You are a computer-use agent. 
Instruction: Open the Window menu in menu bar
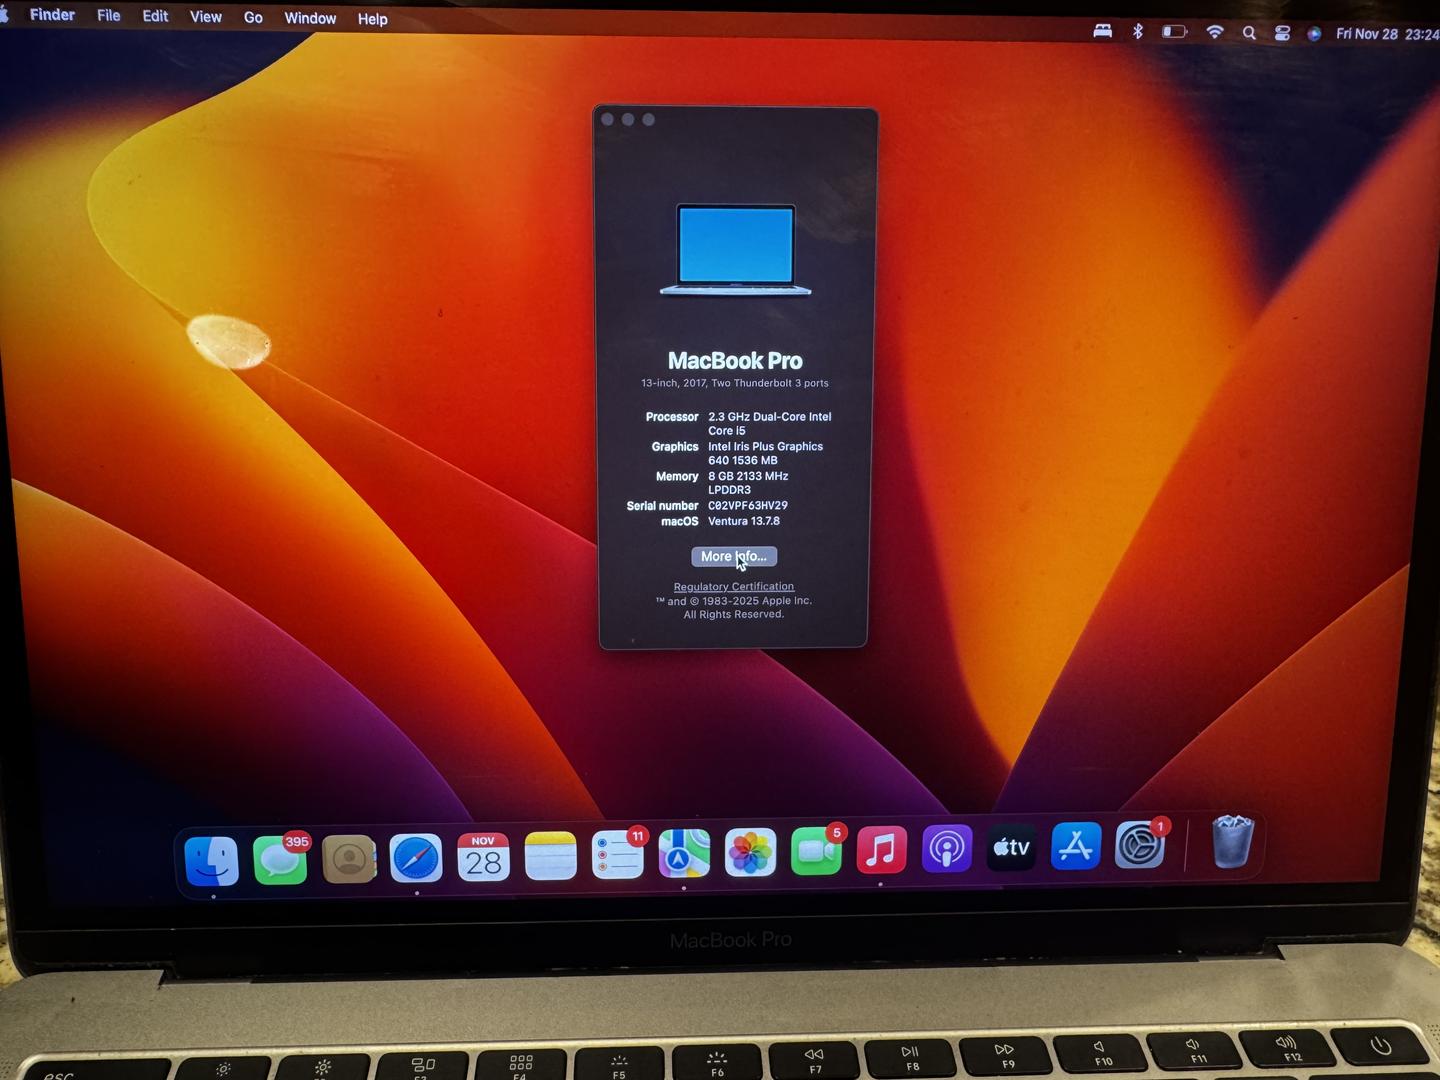pos(310,18)
